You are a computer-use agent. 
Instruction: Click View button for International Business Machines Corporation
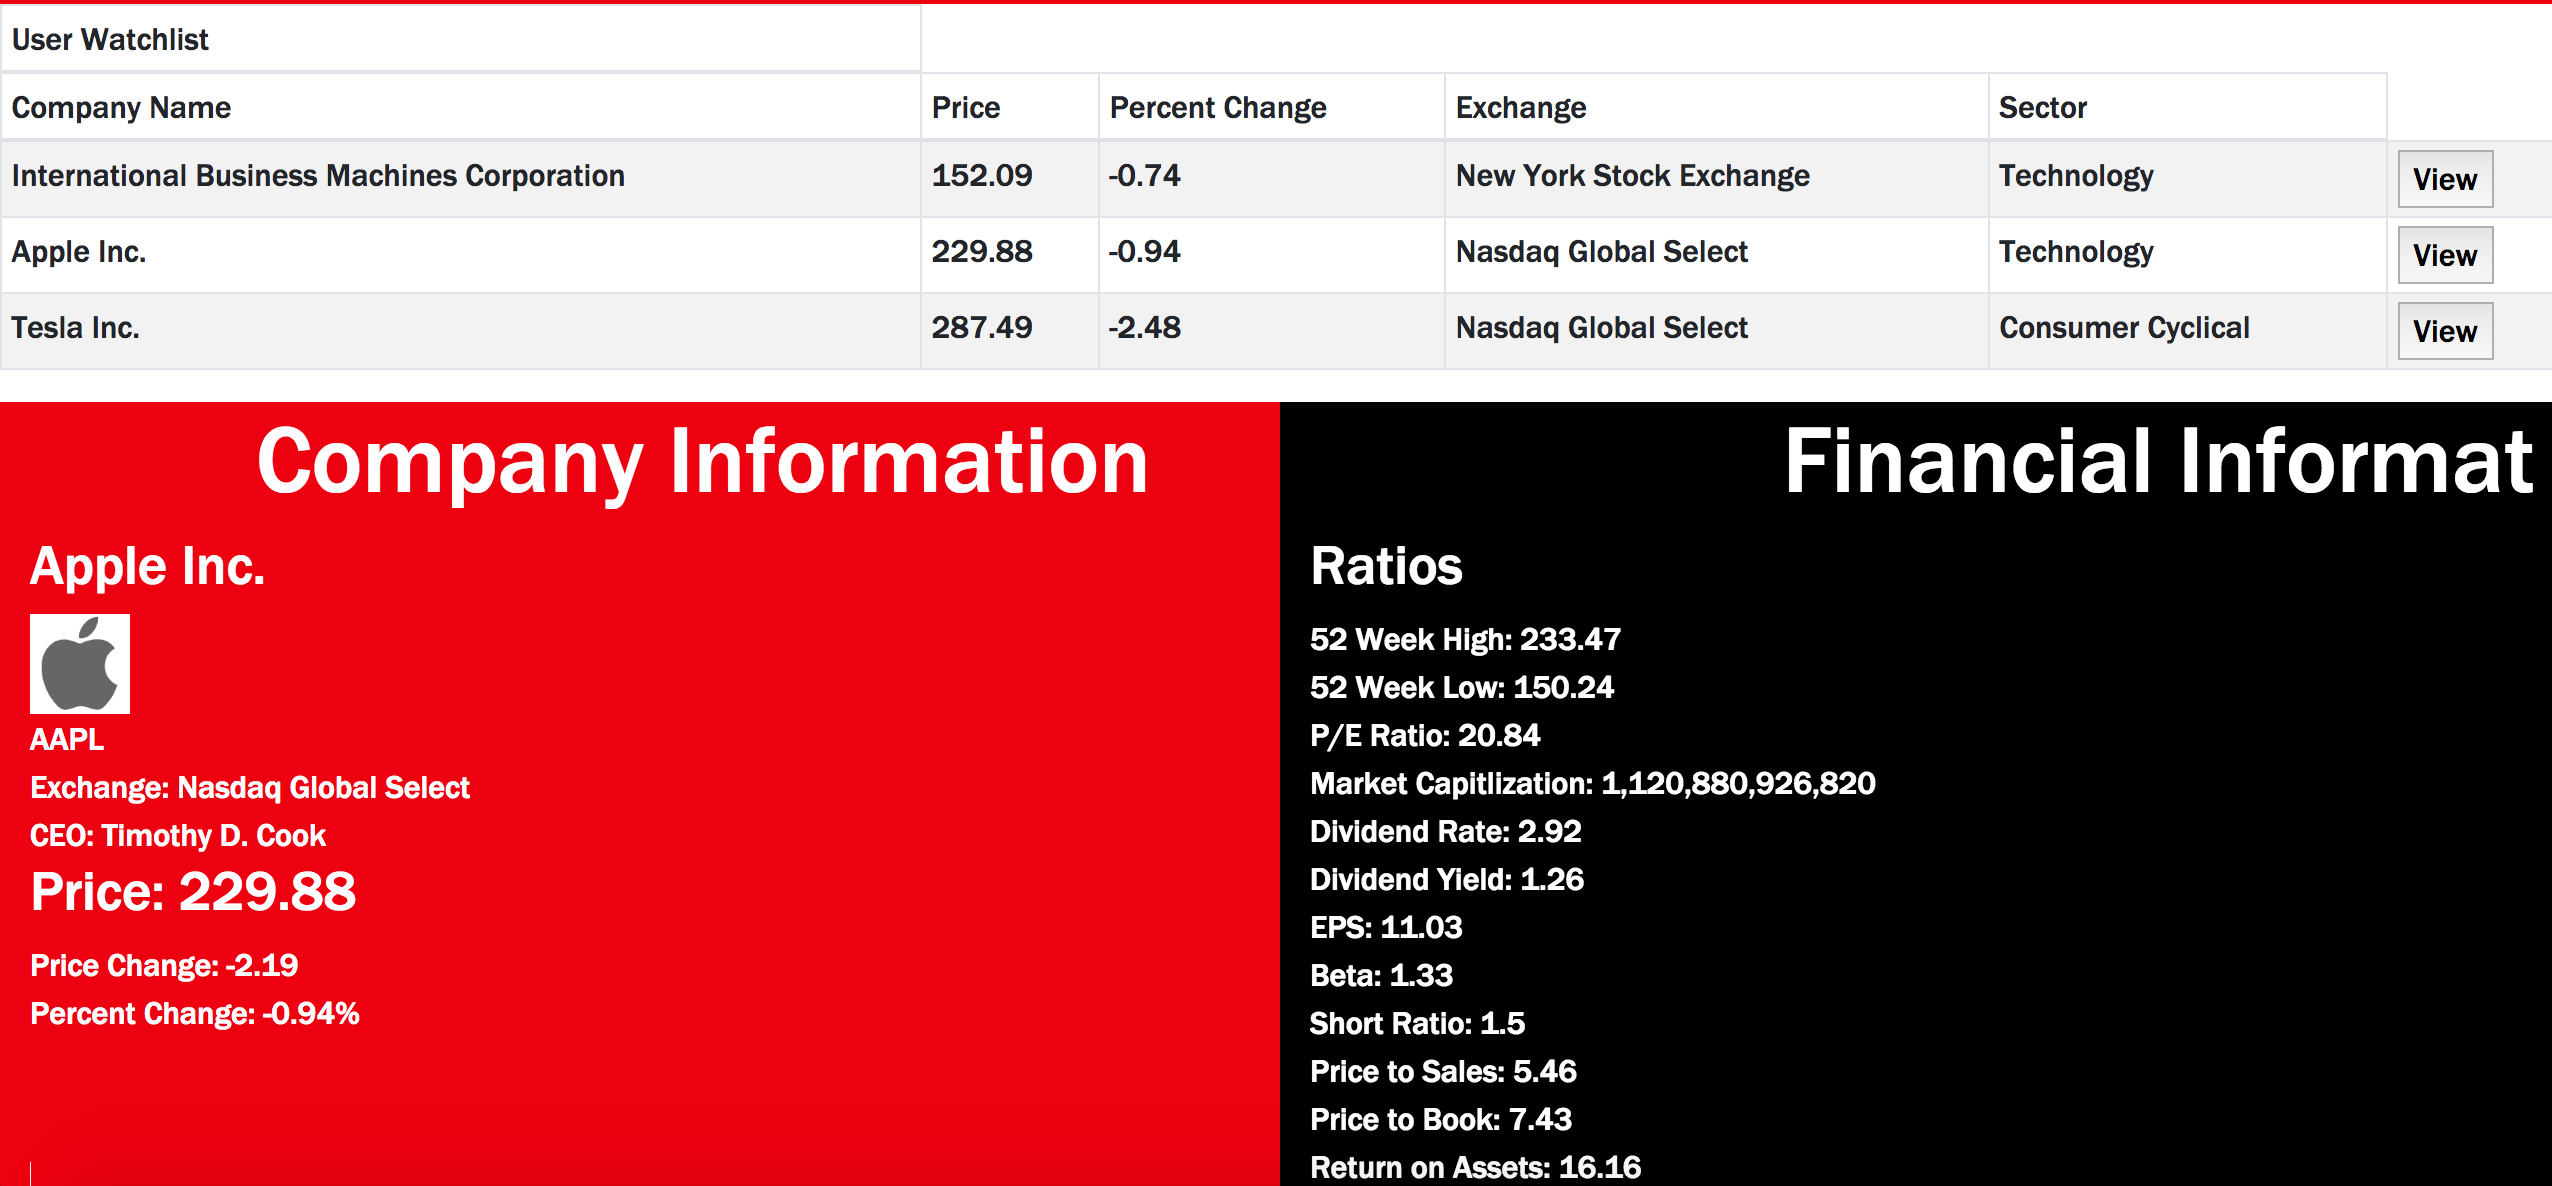(x=2445, y=179)
